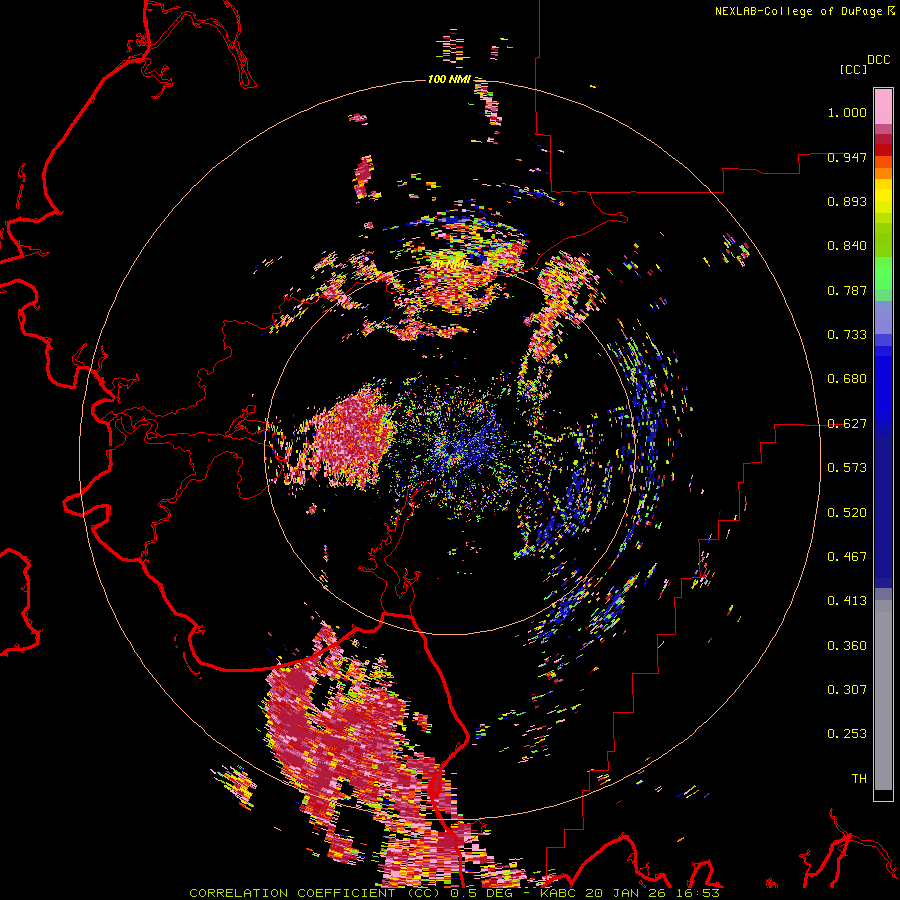Viewport: 900px width, 900px height.
Task: Pick the gray color bar segment
Action: pos(883,695)
